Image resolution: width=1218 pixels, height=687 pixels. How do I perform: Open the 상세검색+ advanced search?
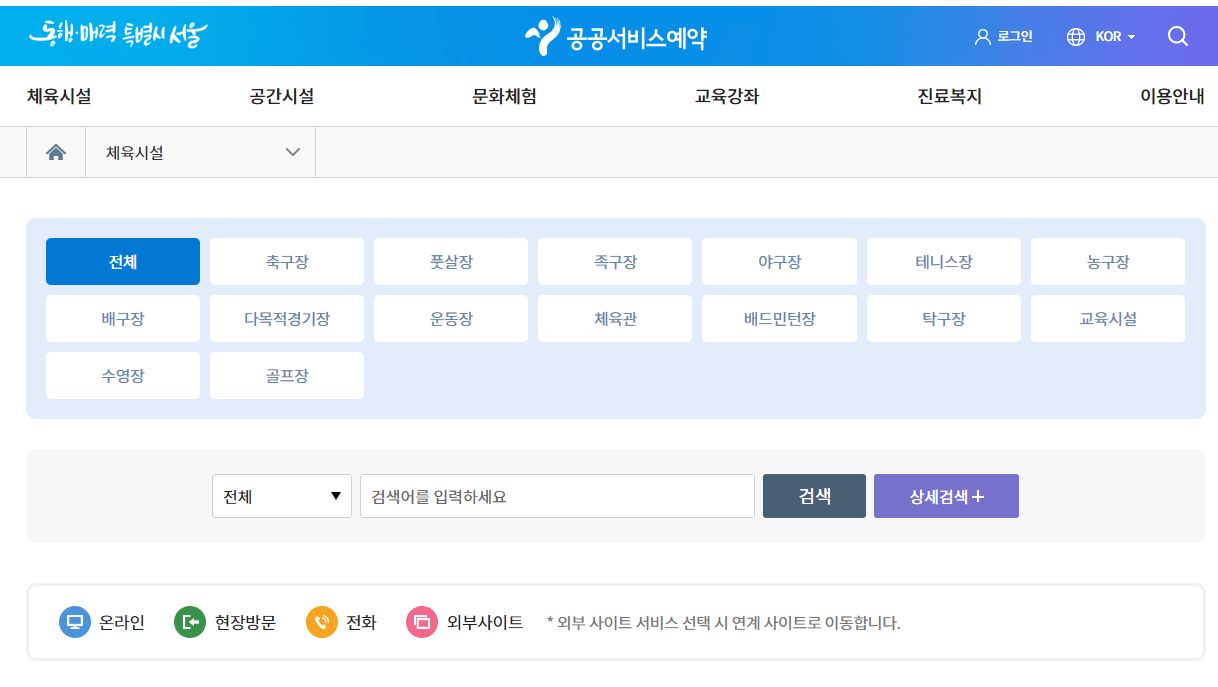click(946, 495)
